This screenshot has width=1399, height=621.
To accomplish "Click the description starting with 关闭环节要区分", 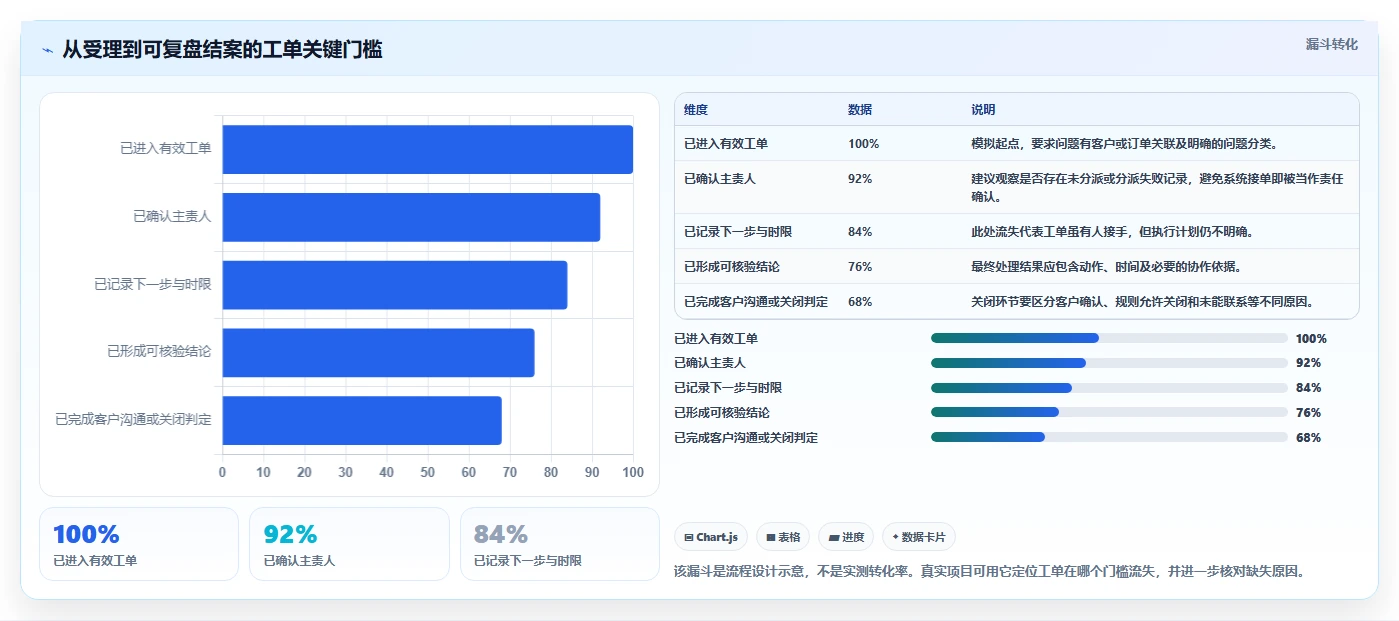I will 1142,302.
